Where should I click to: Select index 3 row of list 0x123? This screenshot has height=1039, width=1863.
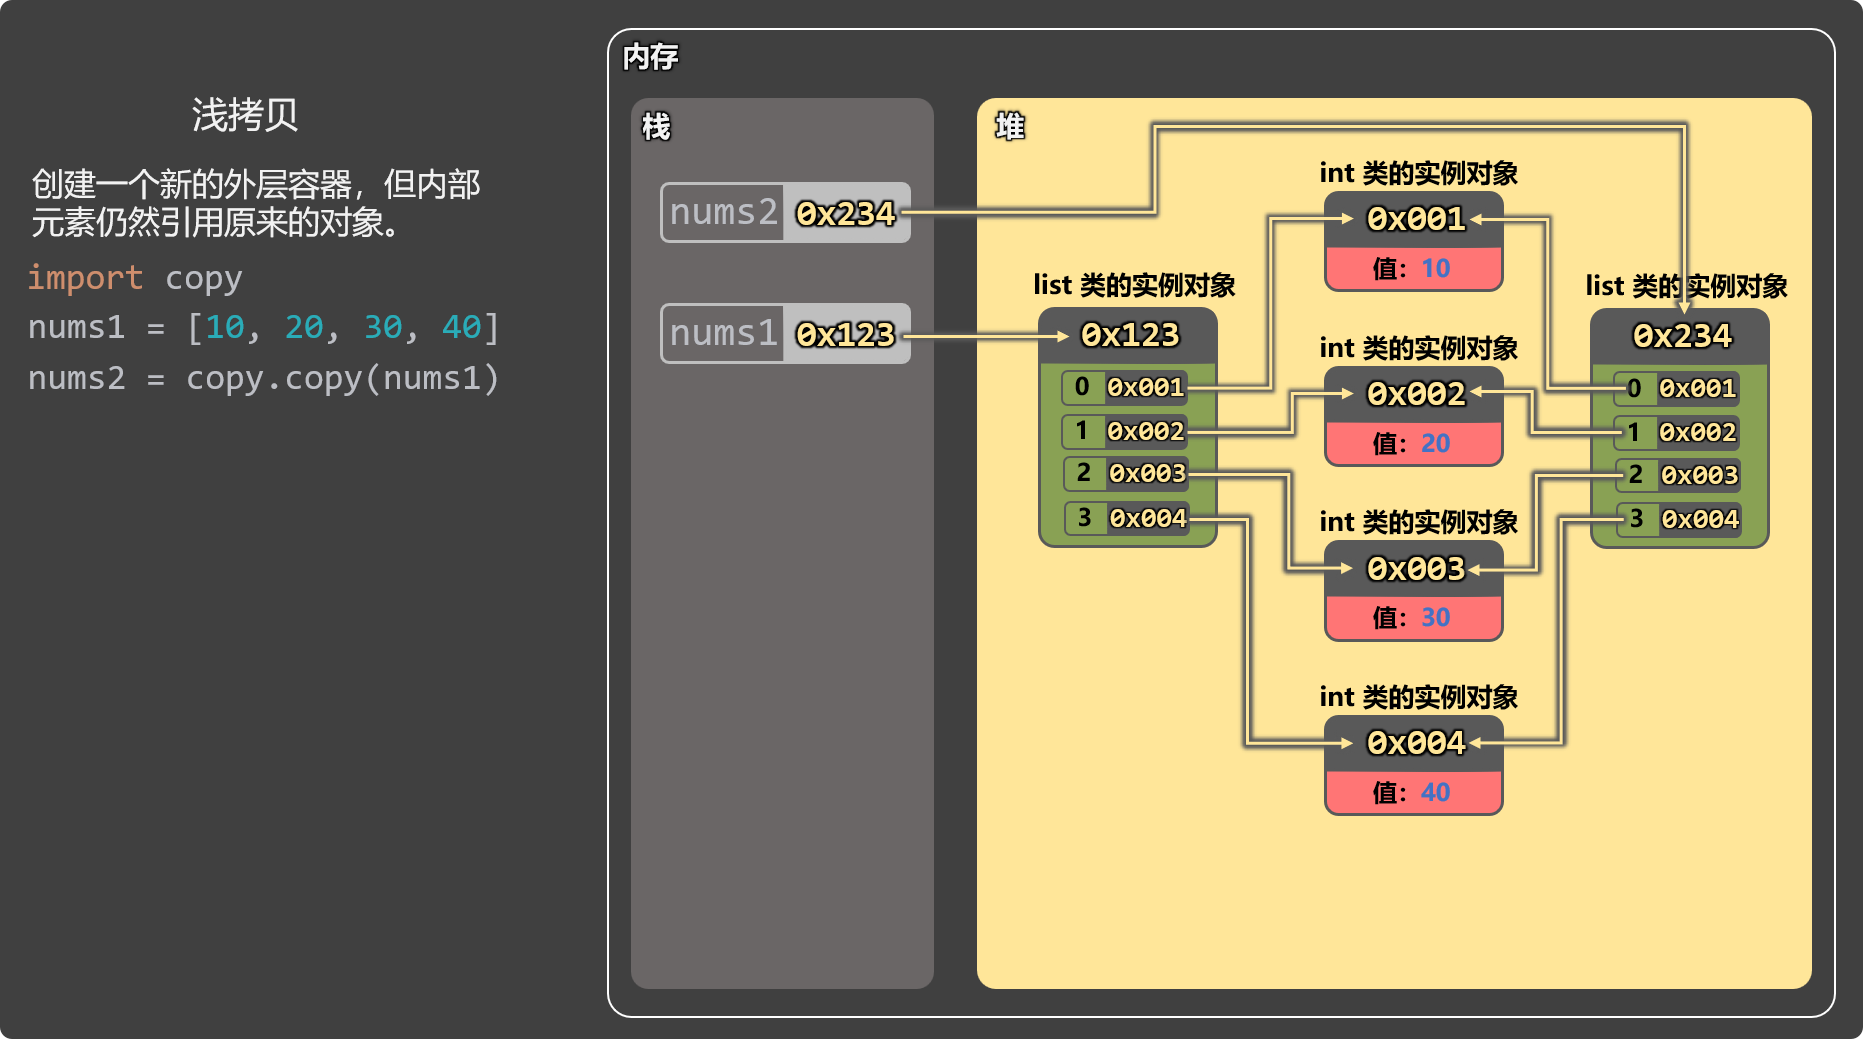[x=1125, y=518]
